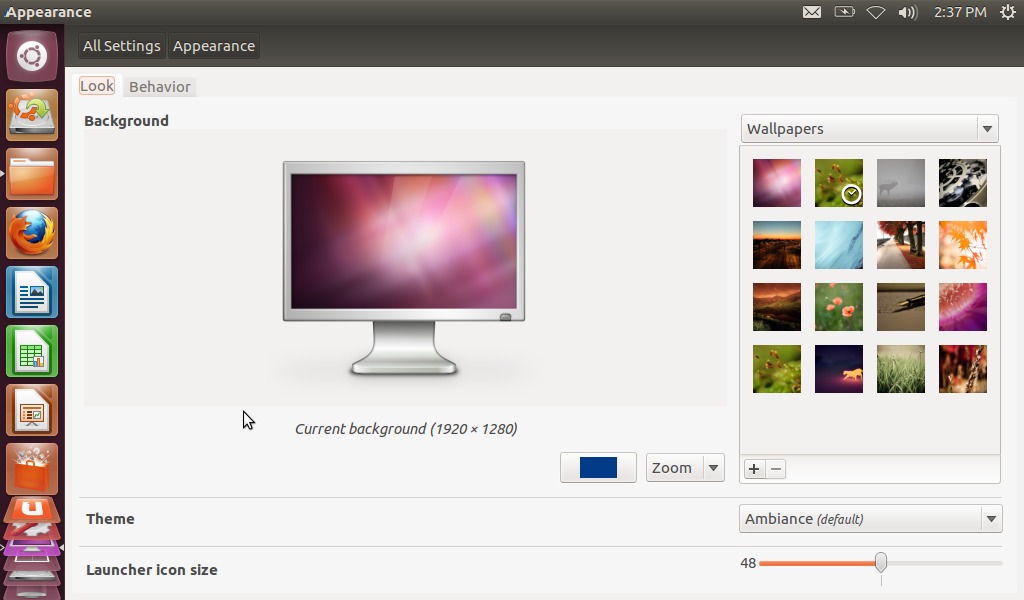Select the light blue streaks wallpaper
Image resolution: width=1024 pixels, height=600 pixels.
839,245
